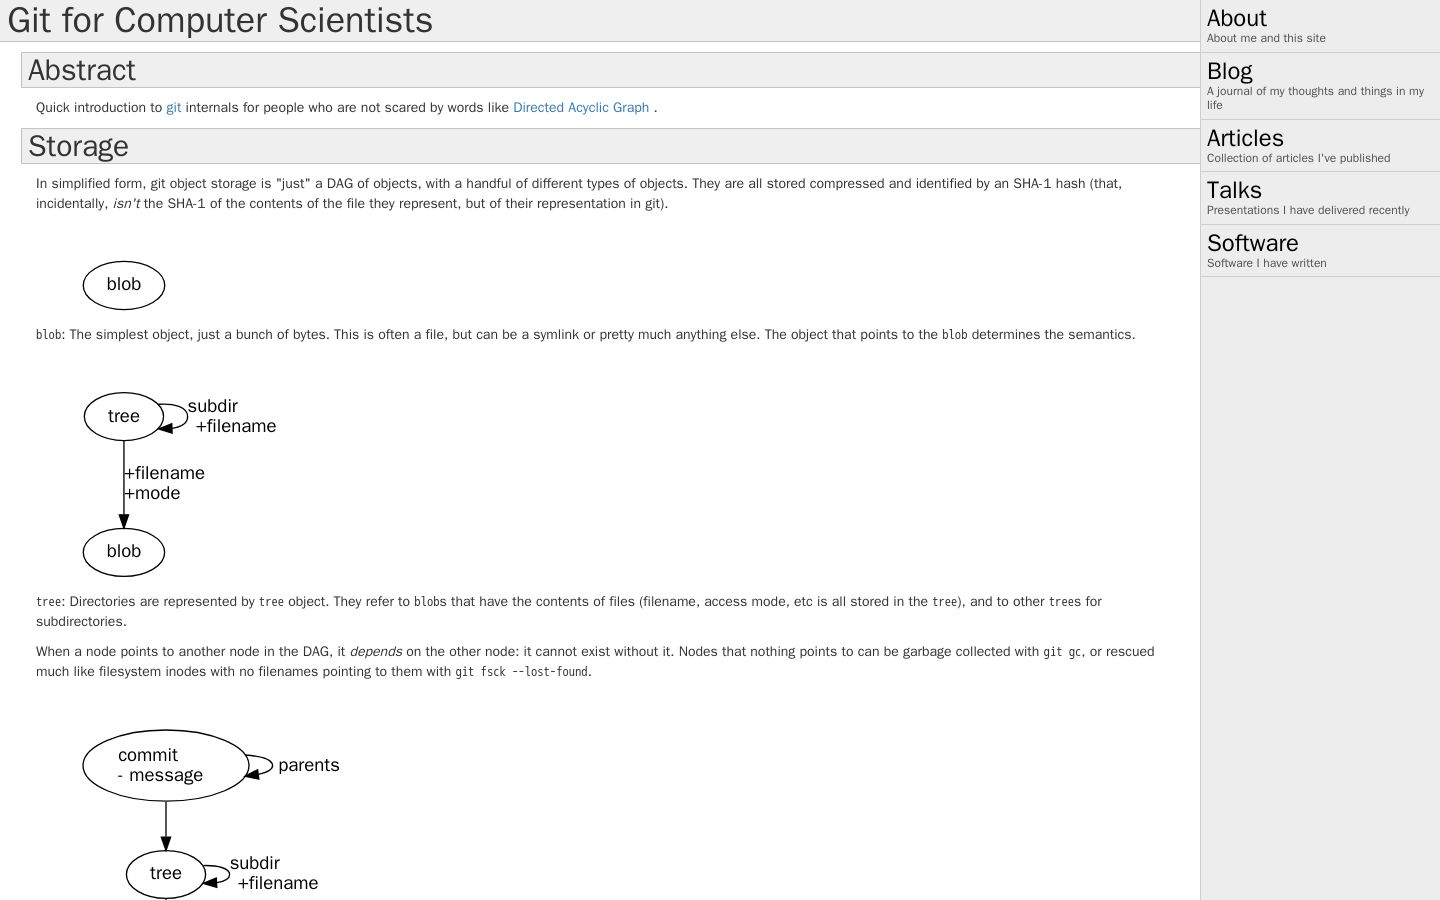This screenshot has width=1440, height=900.
Task: Click the Storage section heading
Action: click(78, 146)
